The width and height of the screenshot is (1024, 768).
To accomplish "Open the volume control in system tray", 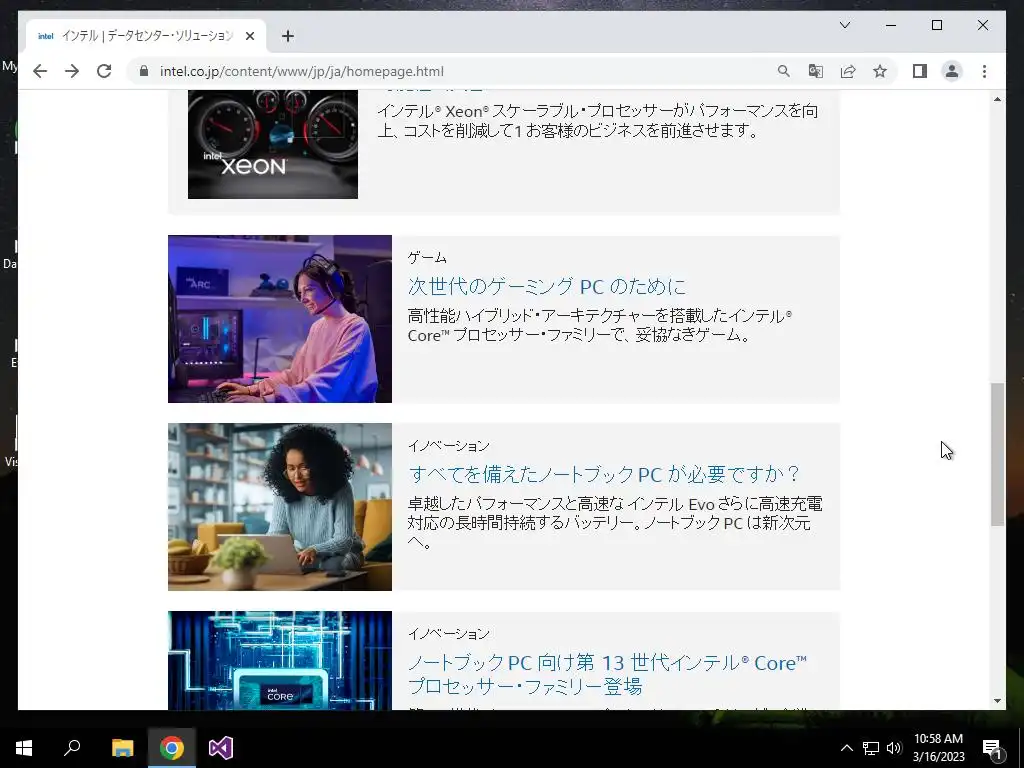I will (894, 748).
